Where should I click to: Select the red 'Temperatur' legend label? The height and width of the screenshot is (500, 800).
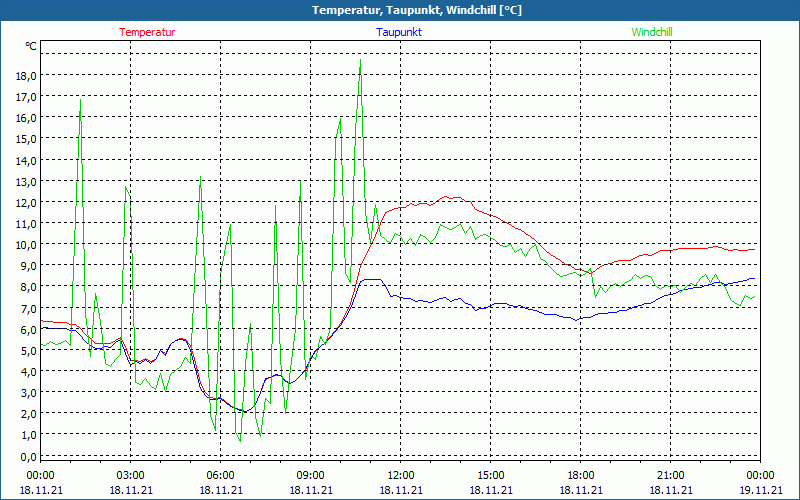147,32
